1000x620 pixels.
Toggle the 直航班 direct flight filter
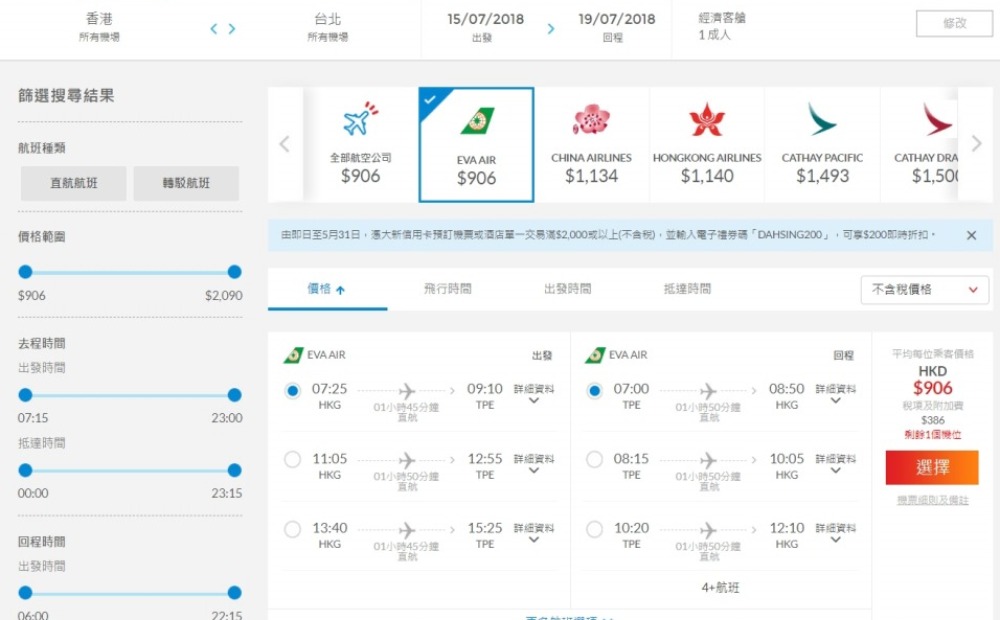[73, 183]
